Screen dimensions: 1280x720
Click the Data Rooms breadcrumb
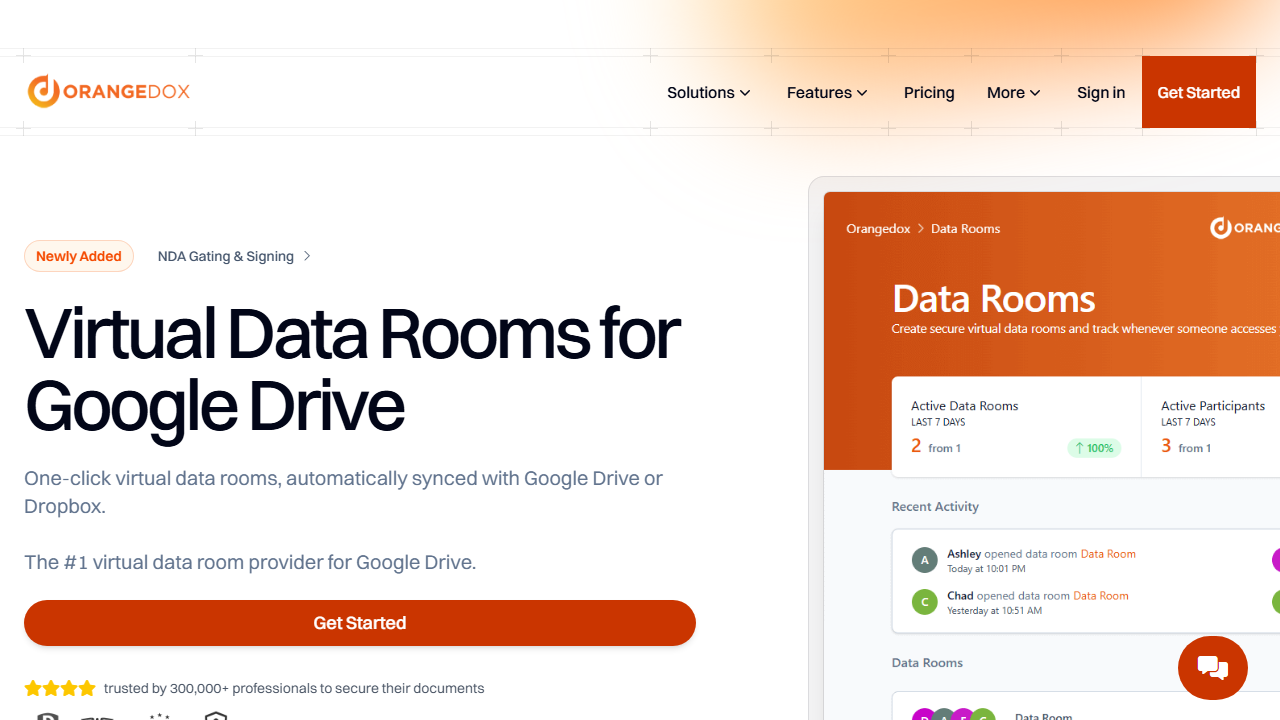(965, 228)
